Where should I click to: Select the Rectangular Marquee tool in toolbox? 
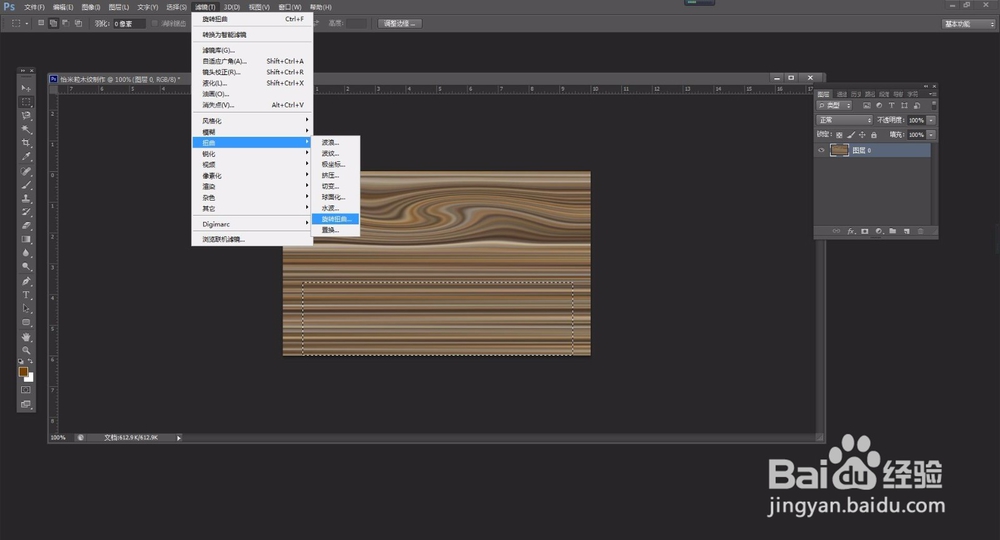pyautogui.click(x=26, y=102)
